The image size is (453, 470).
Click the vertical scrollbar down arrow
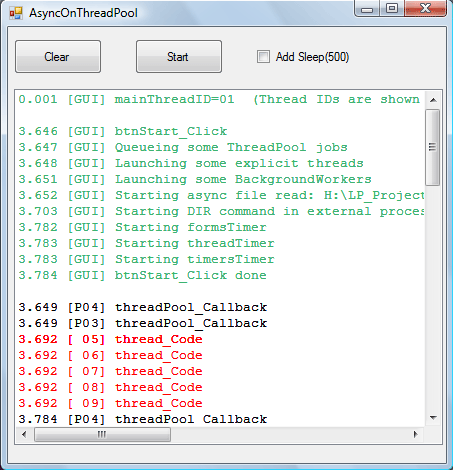(433, 418)
